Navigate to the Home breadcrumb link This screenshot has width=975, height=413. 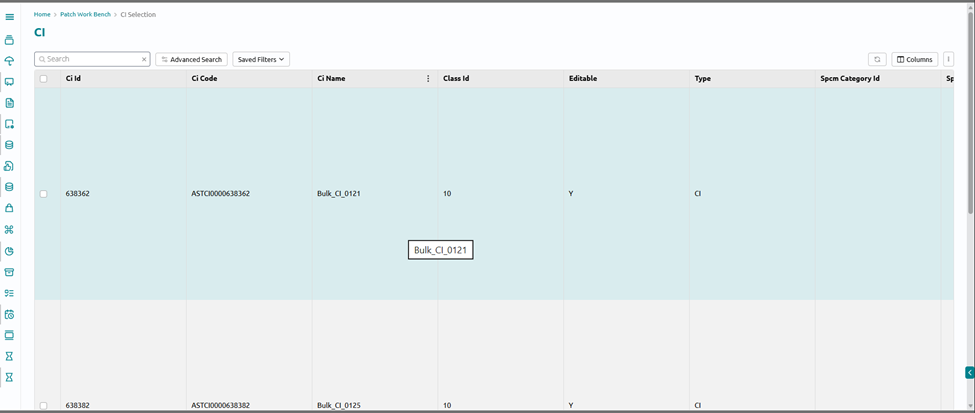[42, 14]
